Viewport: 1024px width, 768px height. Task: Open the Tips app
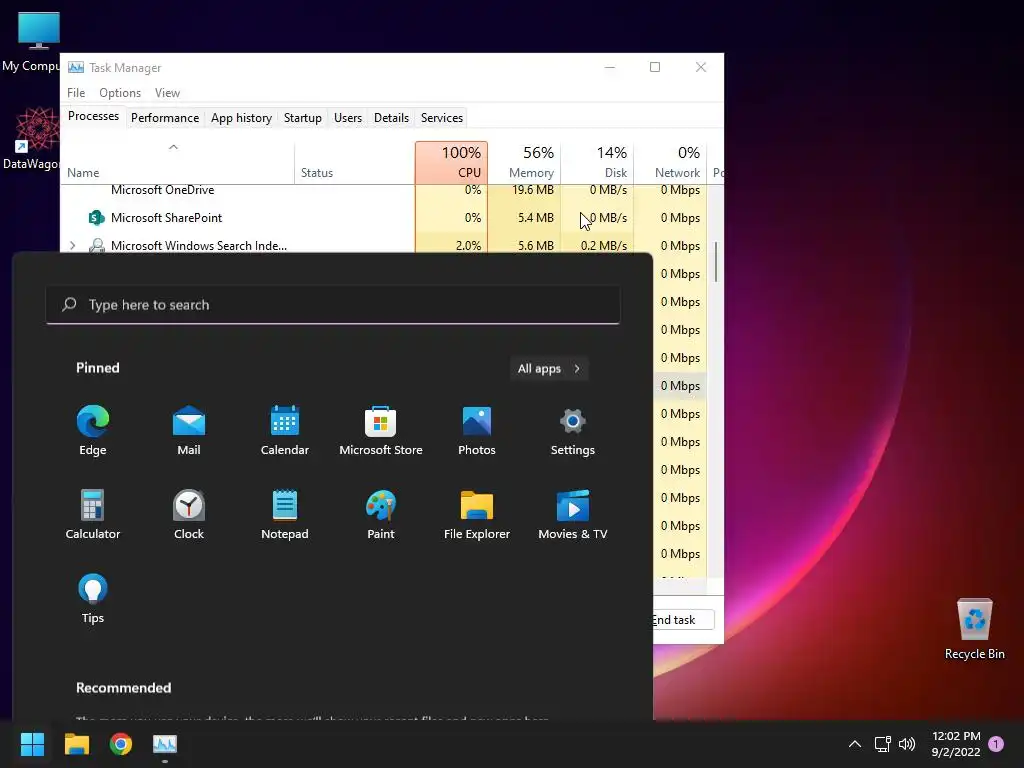pyautogui.click(x=93, y=598)
